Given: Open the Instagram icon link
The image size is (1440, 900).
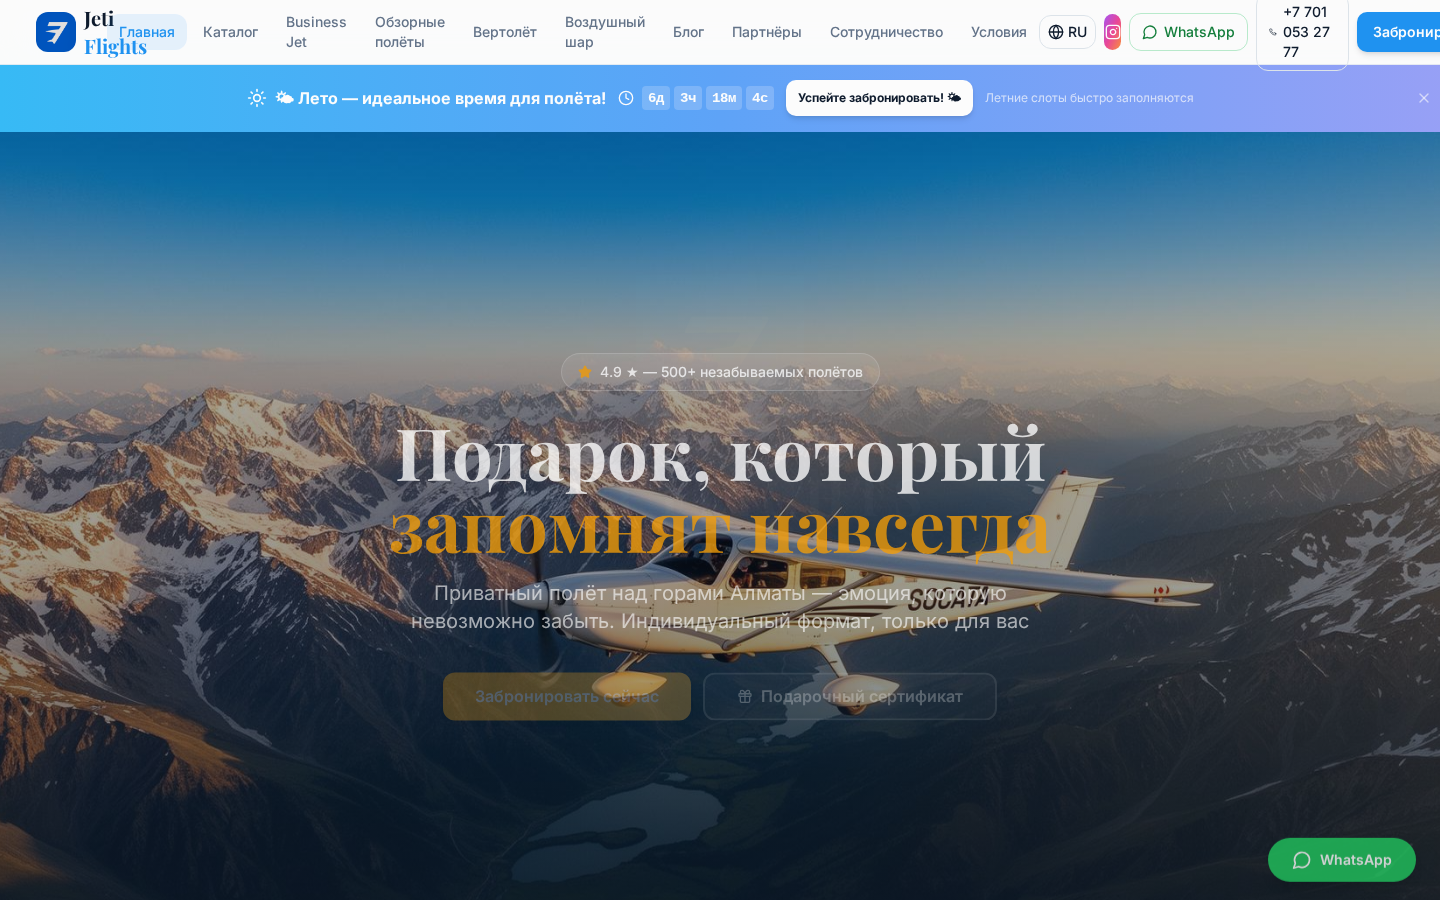Looking at the screenshot, I should (1112, 32).
